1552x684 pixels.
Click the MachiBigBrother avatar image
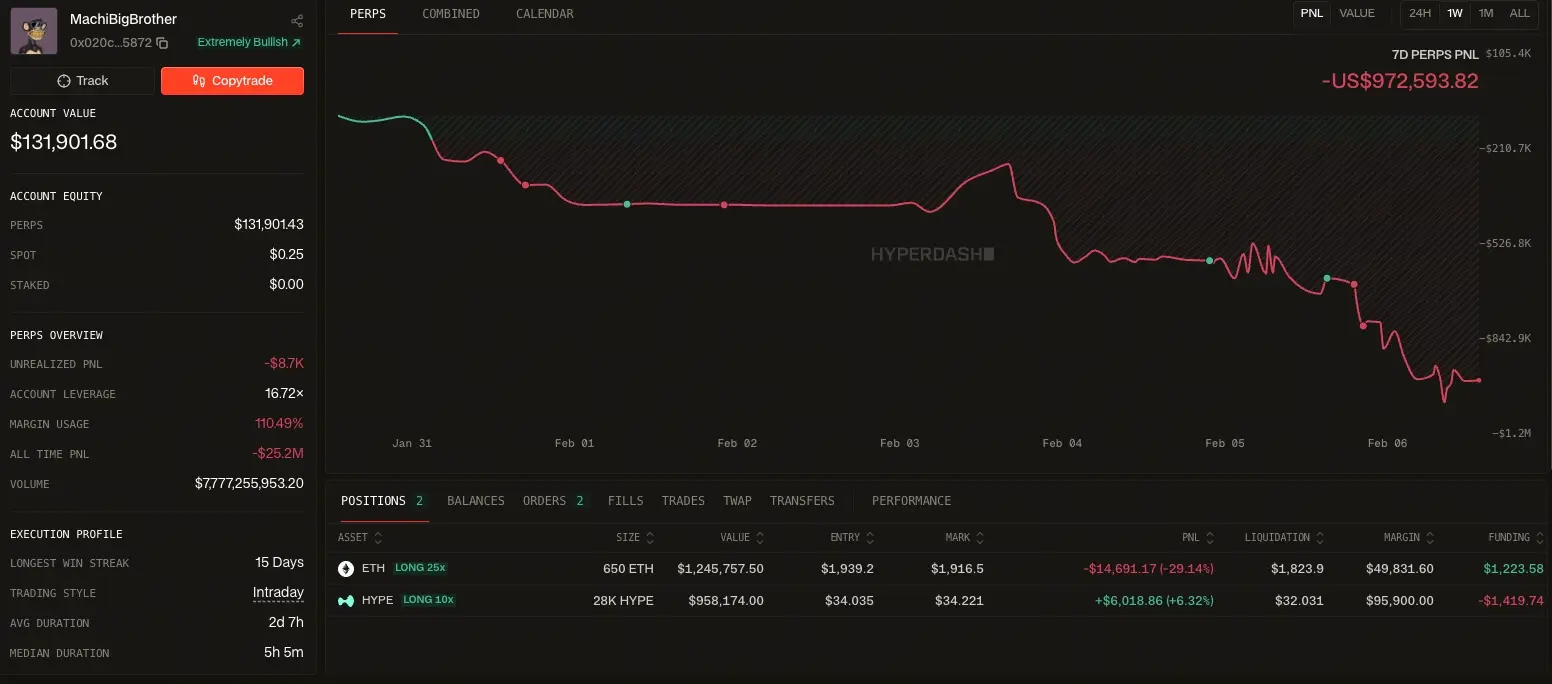pos(34,31)
